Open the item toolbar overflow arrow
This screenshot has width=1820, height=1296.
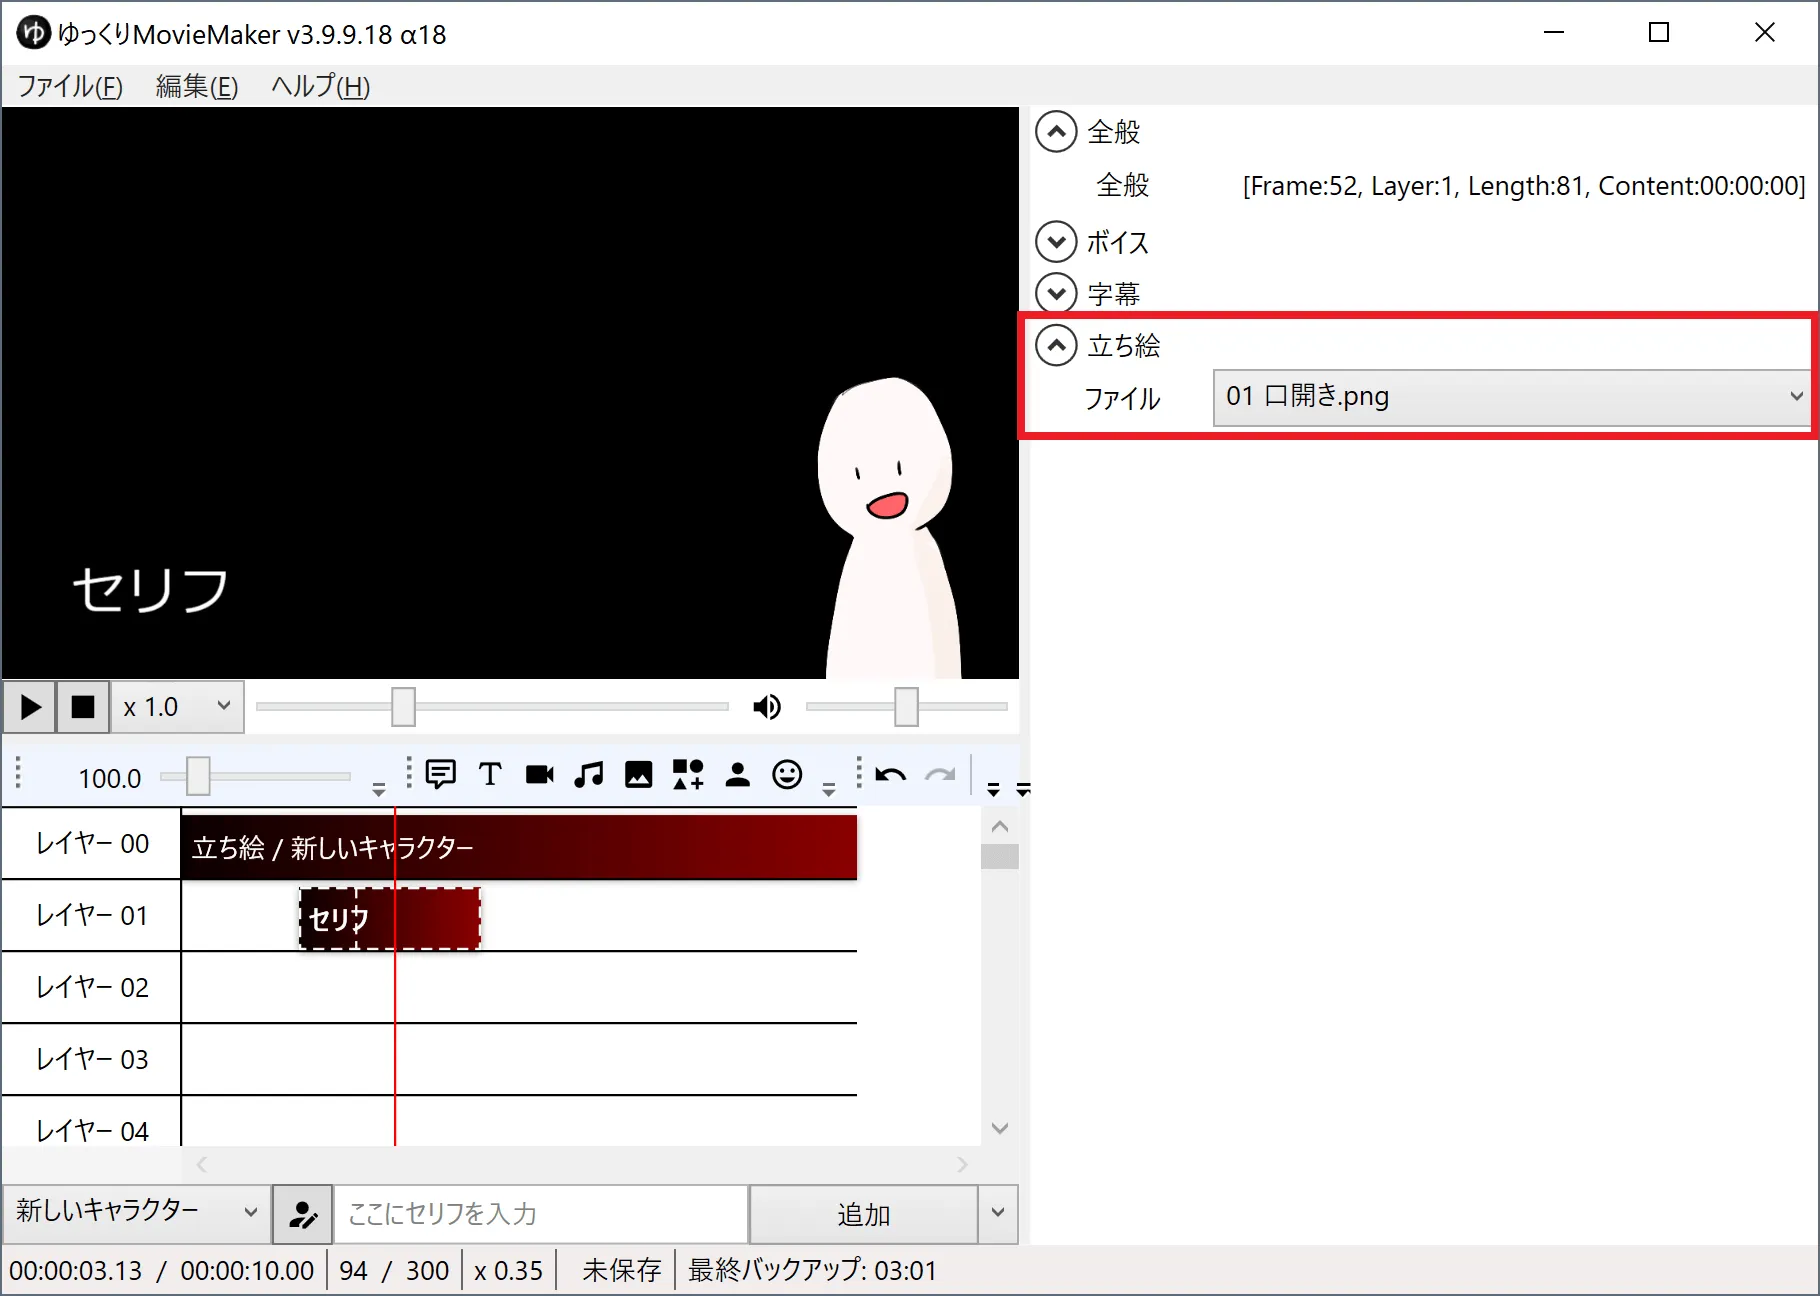point(829,790)
